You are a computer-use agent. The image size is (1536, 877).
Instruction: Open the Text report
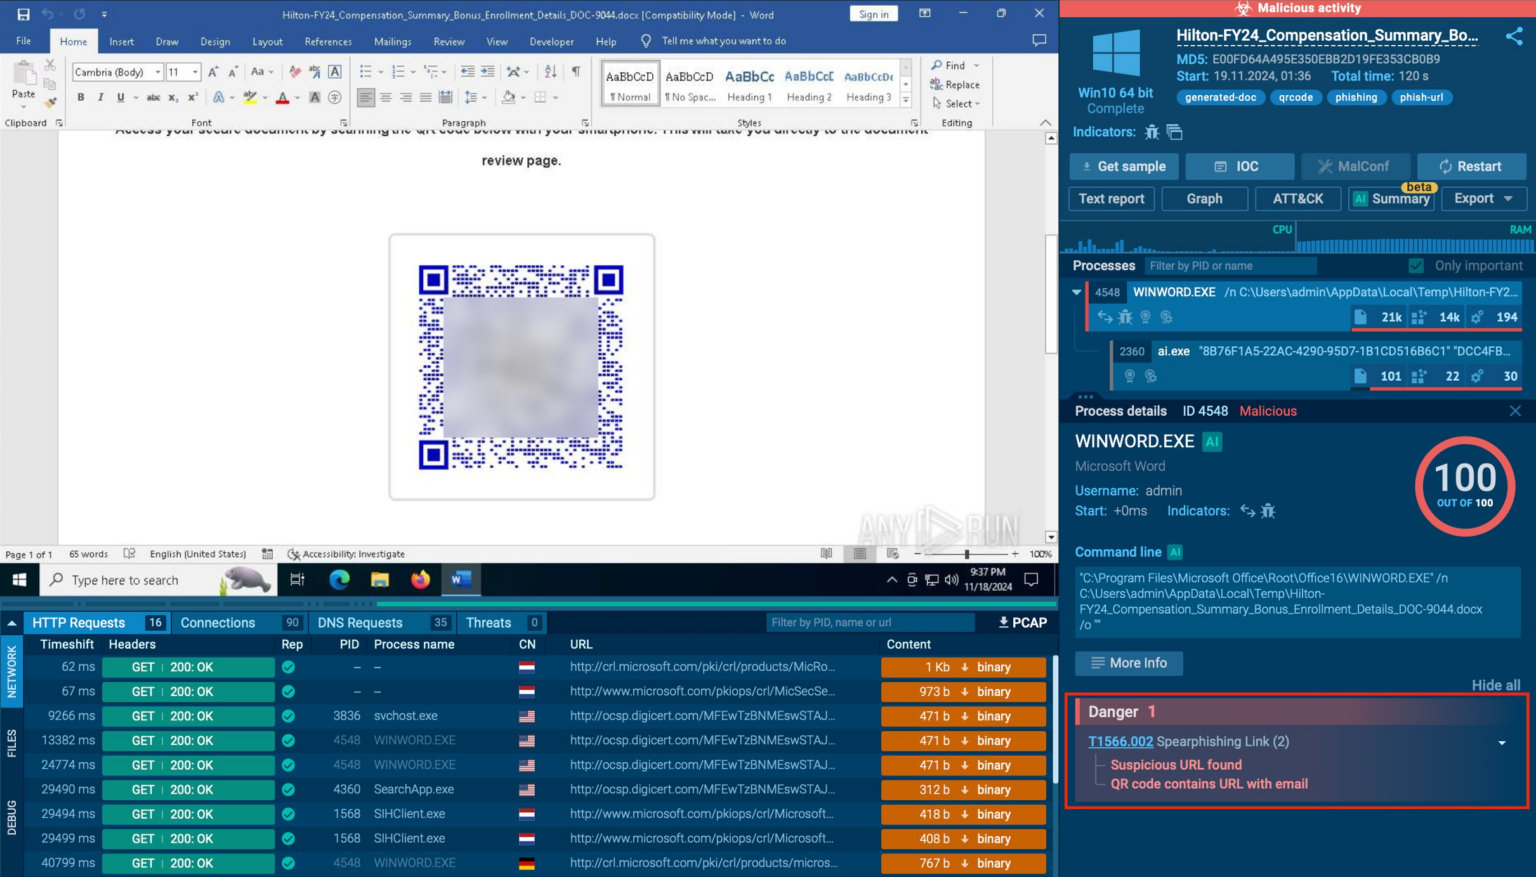click(1111, 198)
